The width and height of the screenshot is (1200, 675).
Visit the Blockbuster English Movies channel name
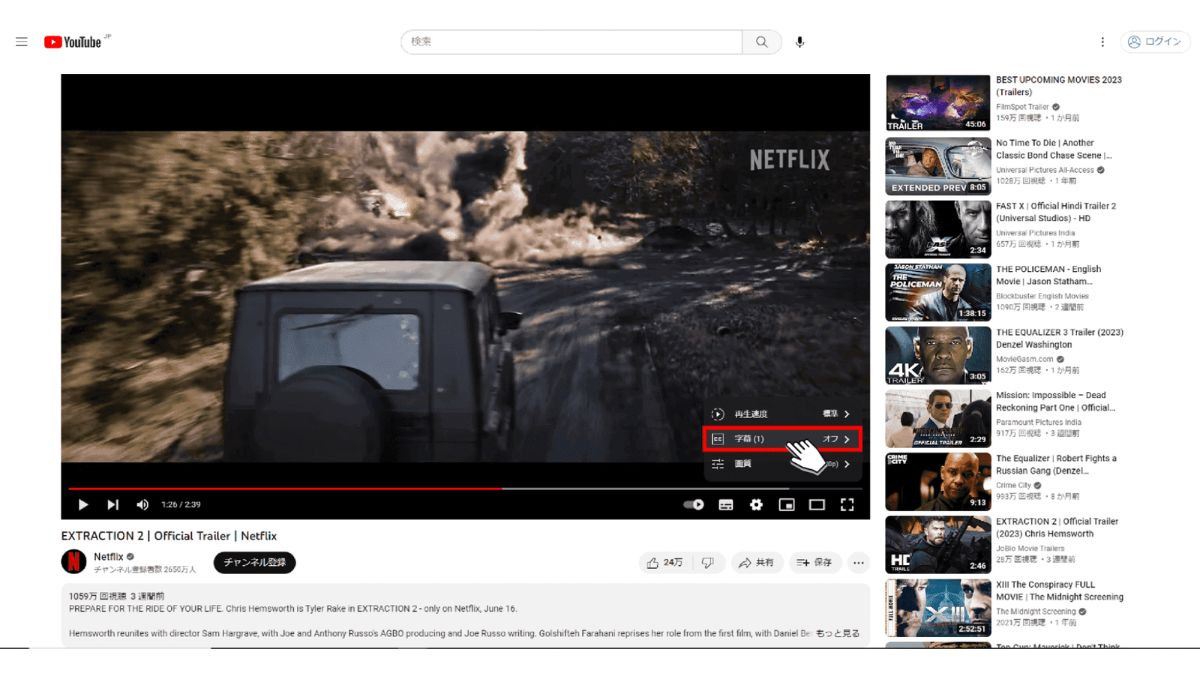1042,296
